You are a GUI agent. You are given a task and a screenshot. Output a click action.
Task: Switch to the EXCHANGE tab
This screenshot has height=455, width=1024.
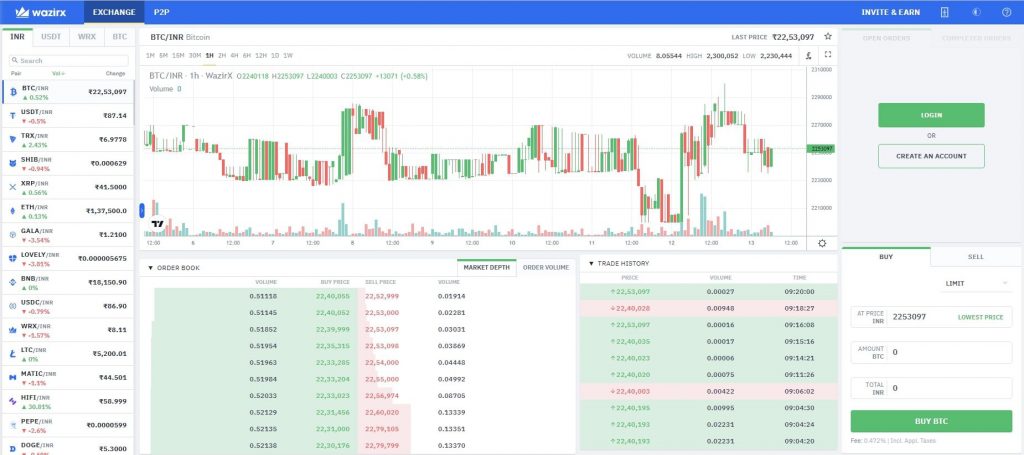114,12
